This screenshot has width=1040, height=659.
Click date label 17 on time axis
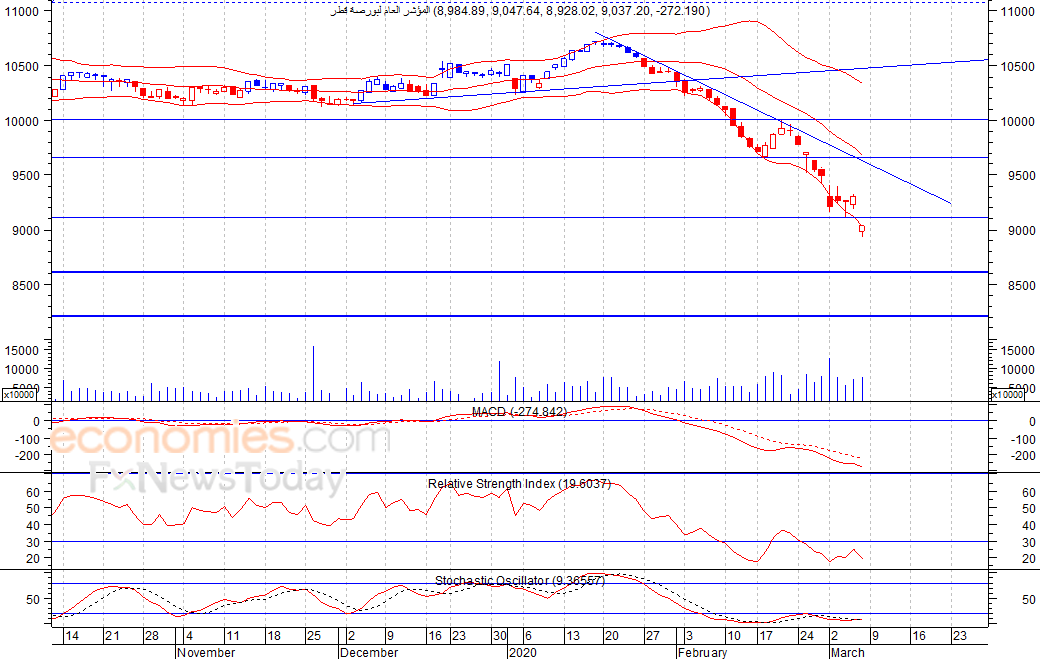[x=765, y=636]
